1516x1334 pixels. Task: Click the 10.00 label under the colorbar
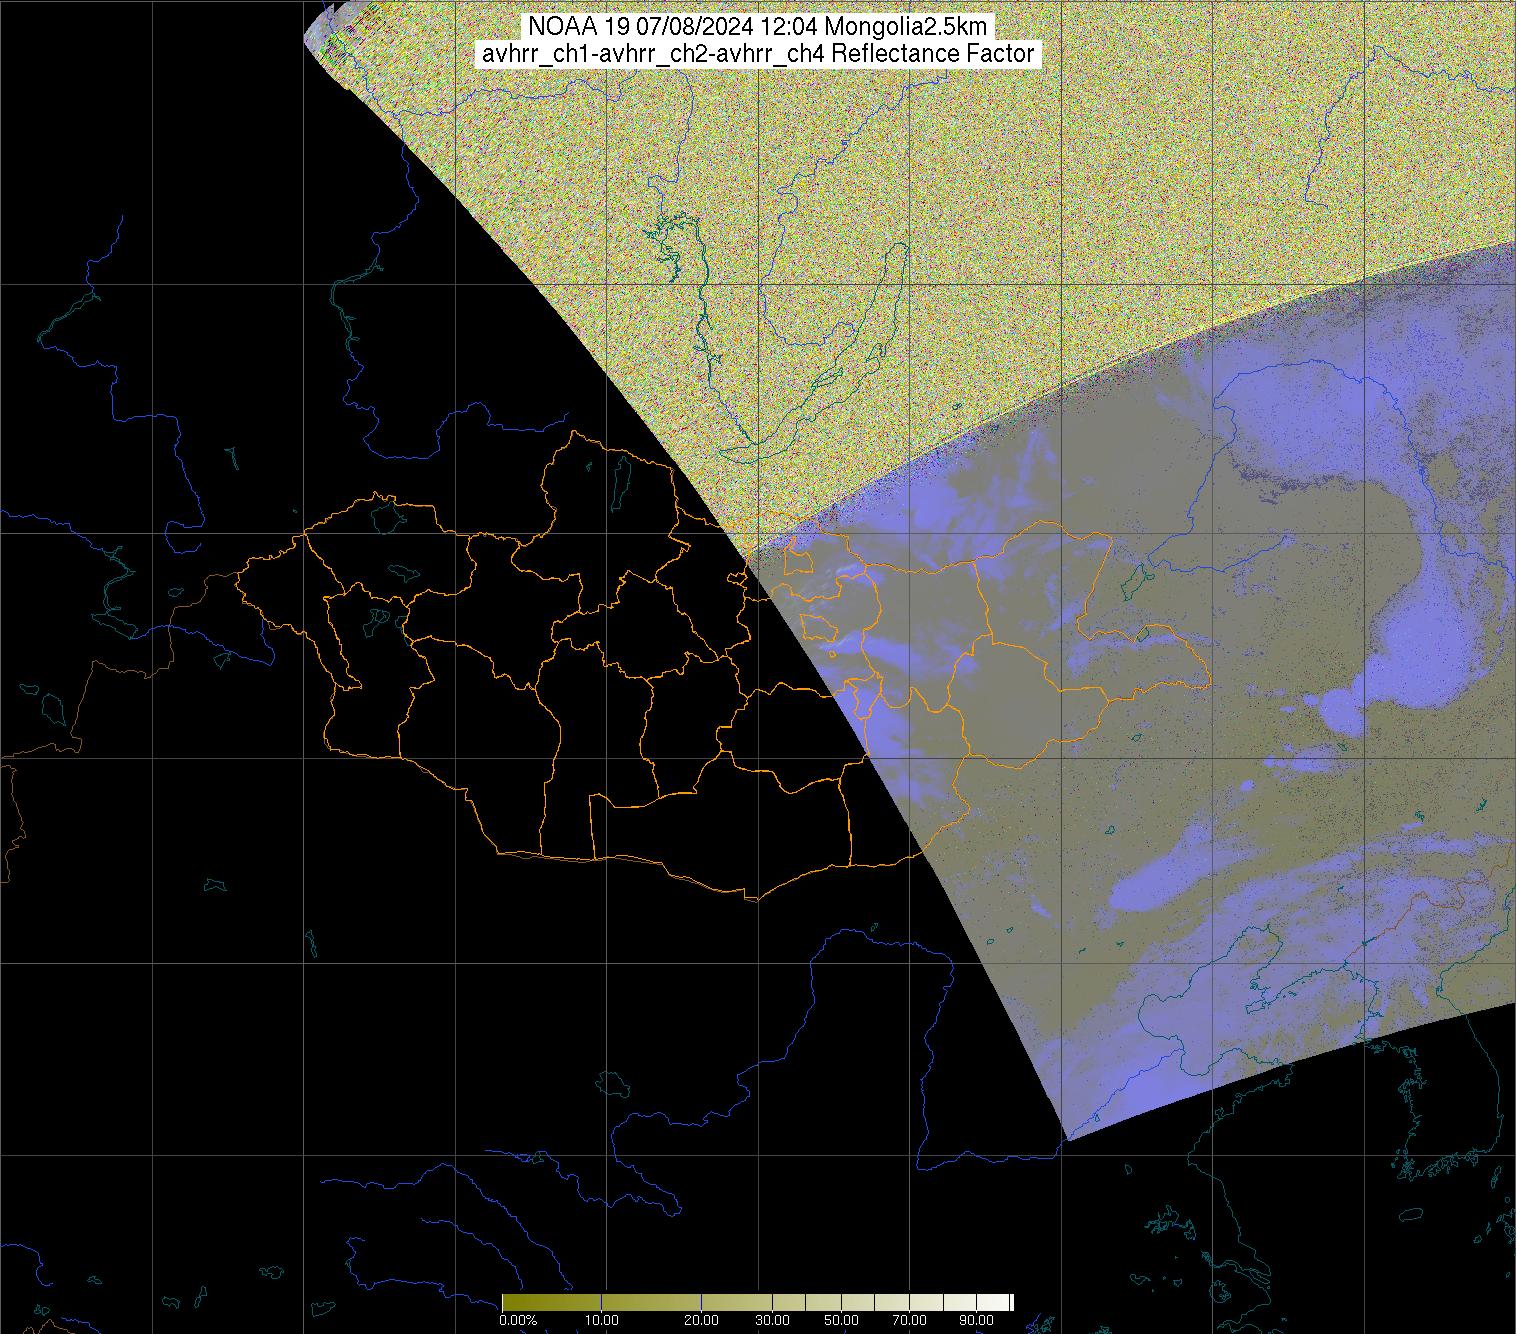point(602,1320)
